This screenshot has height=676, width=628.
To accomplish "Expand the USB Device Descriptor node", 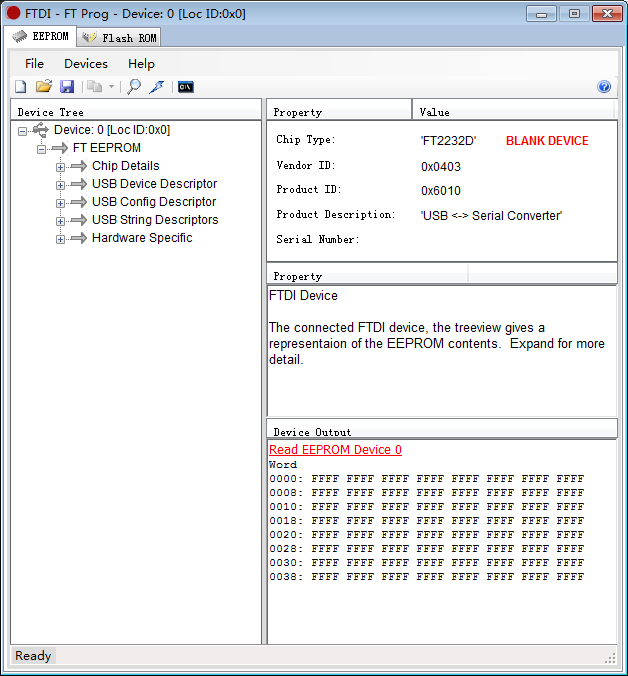I will coord(60,185).
